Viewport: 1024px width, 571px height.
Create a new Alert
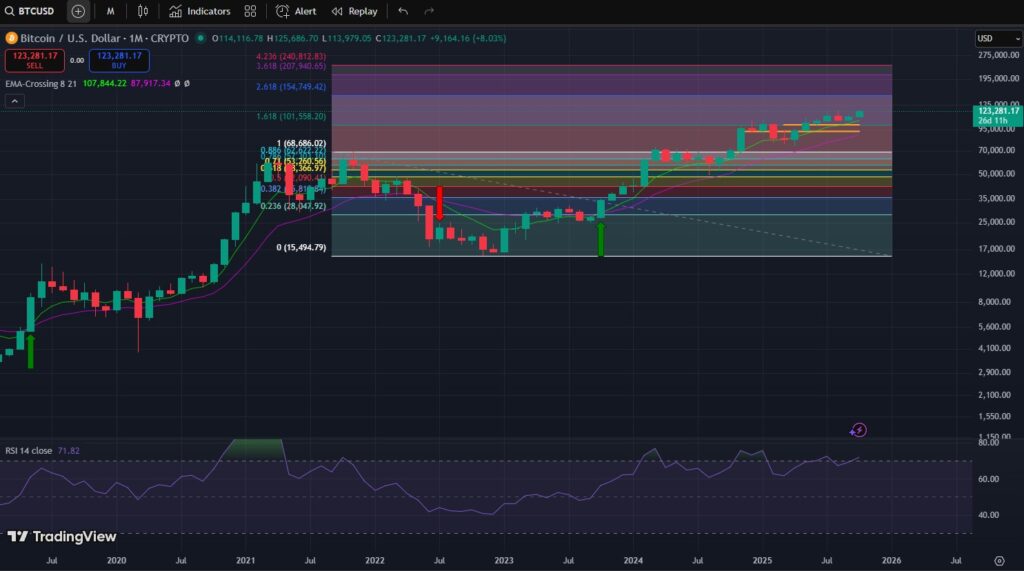coord(296,11)
